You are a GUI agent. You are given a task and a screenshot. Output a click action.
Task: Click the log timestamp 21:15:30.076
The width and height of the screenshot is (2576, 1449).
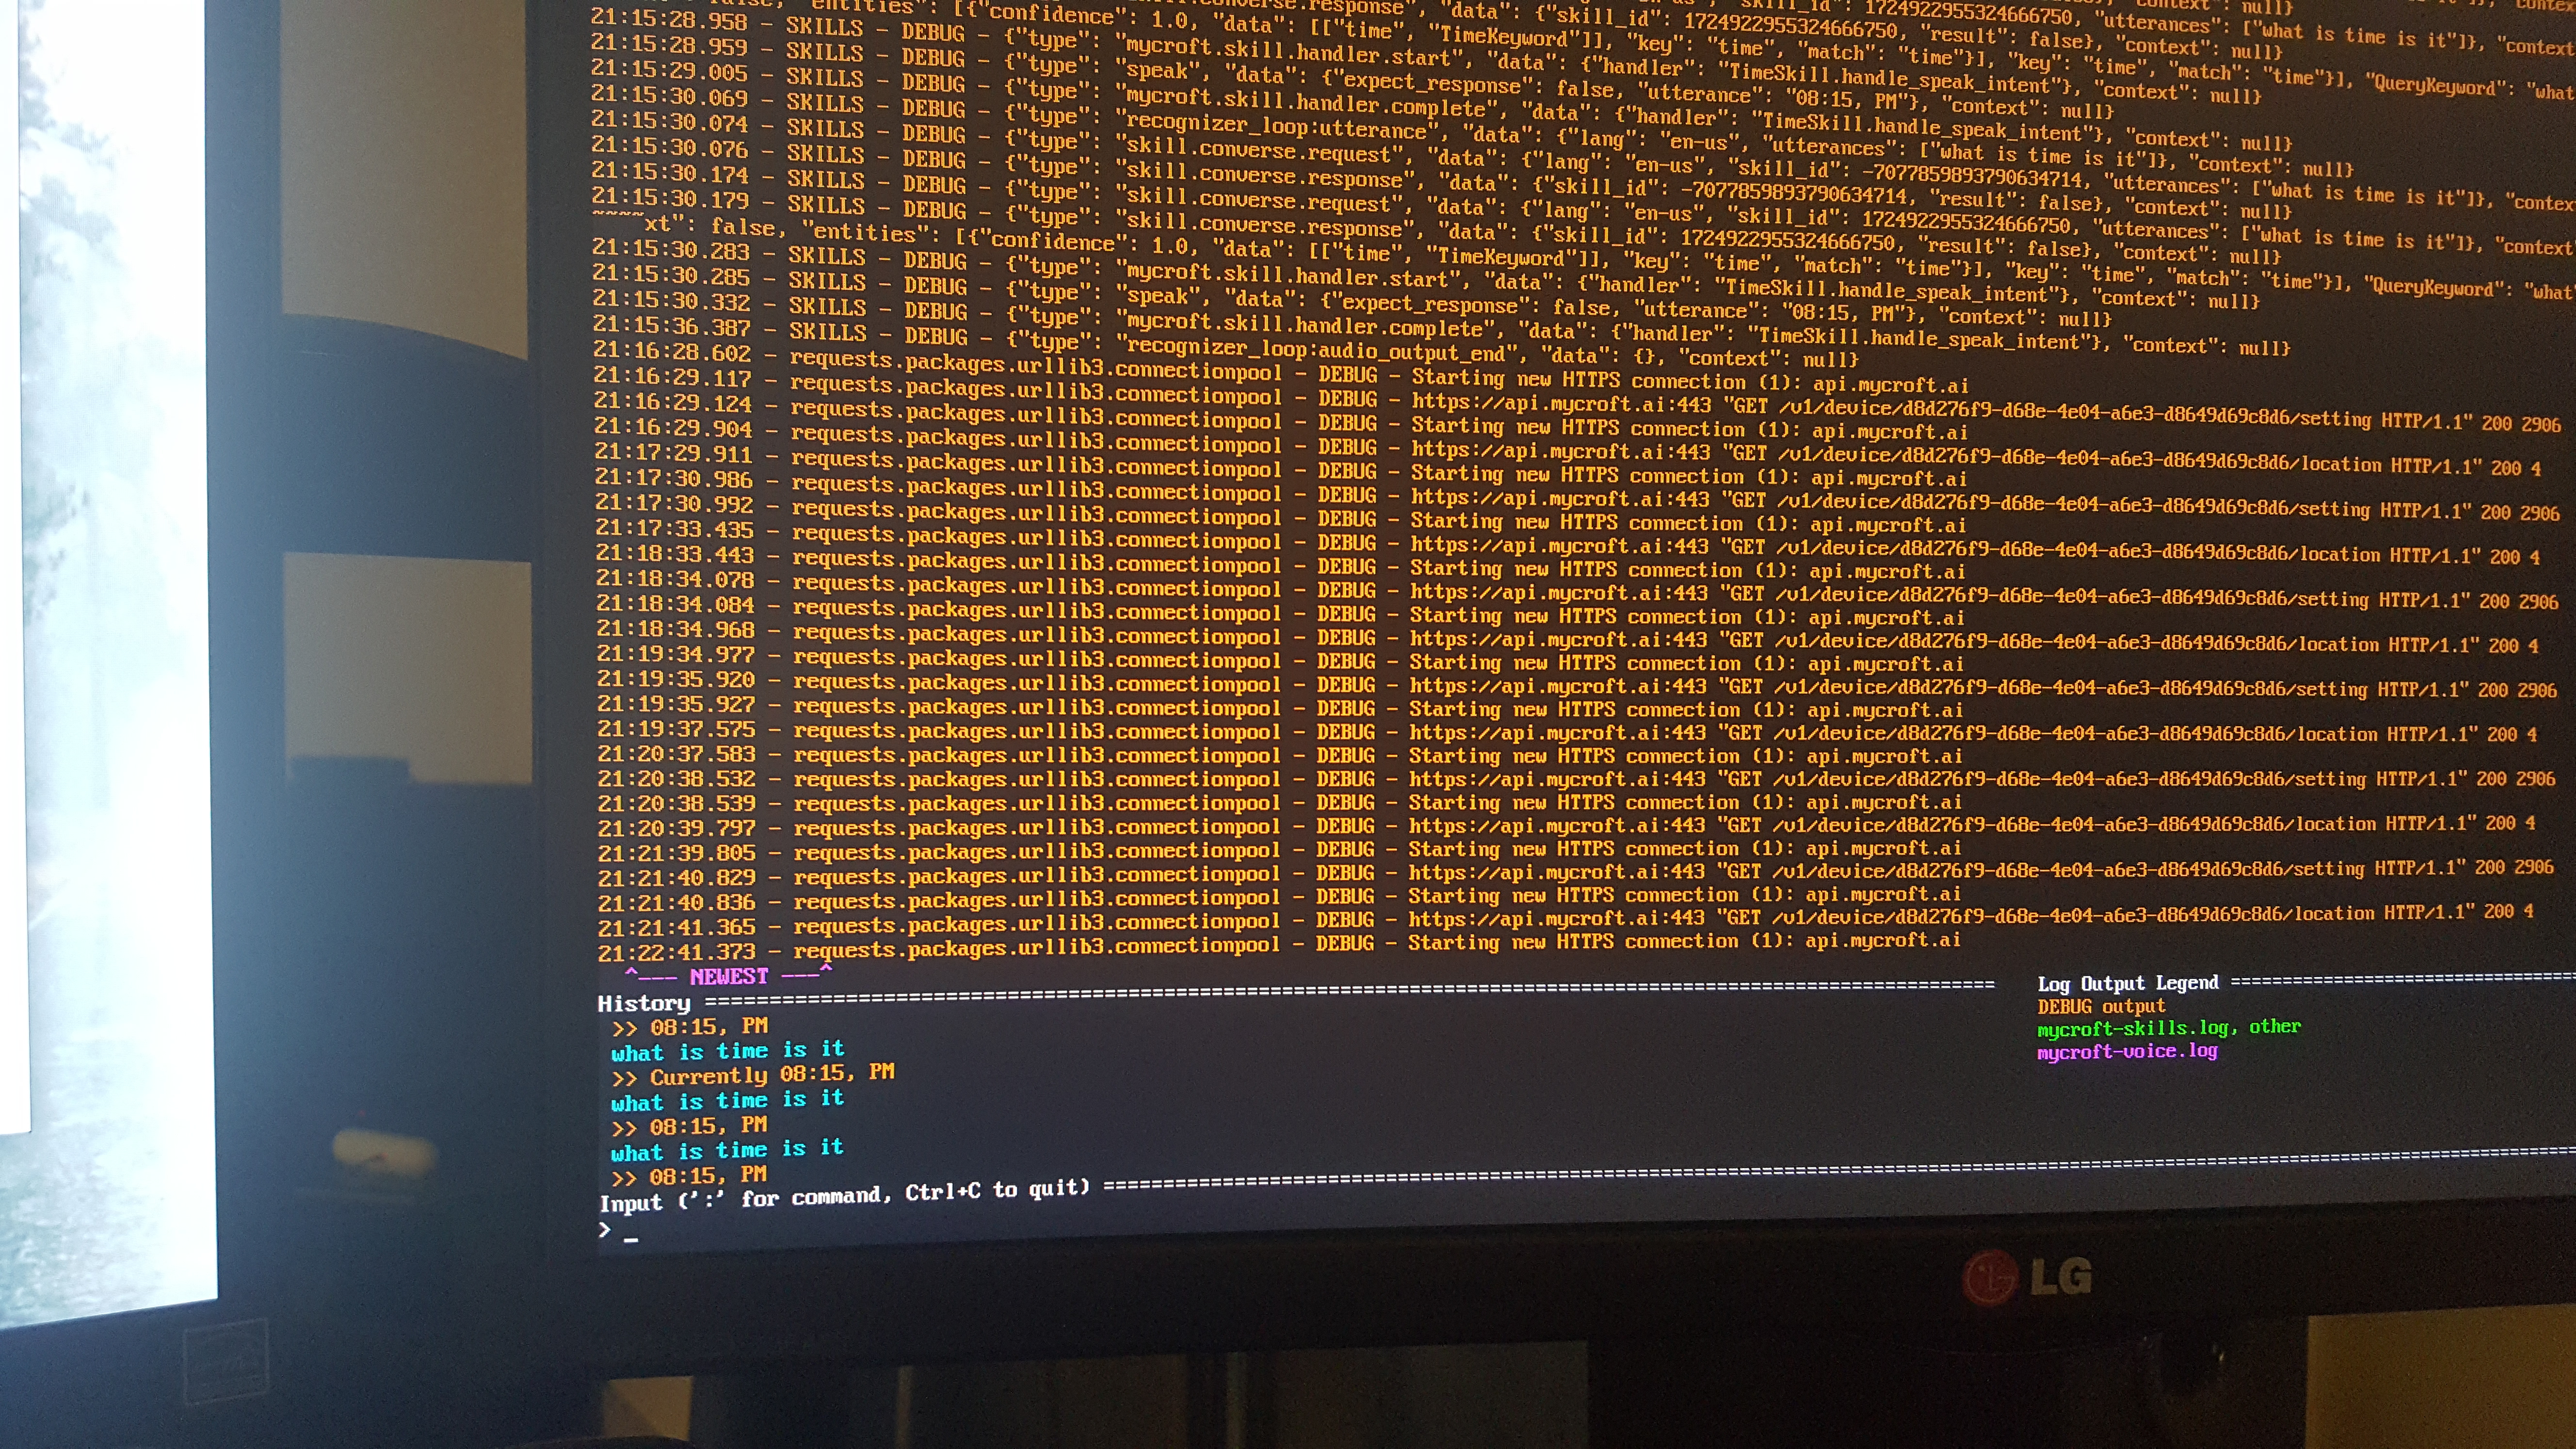click(670, 147)
